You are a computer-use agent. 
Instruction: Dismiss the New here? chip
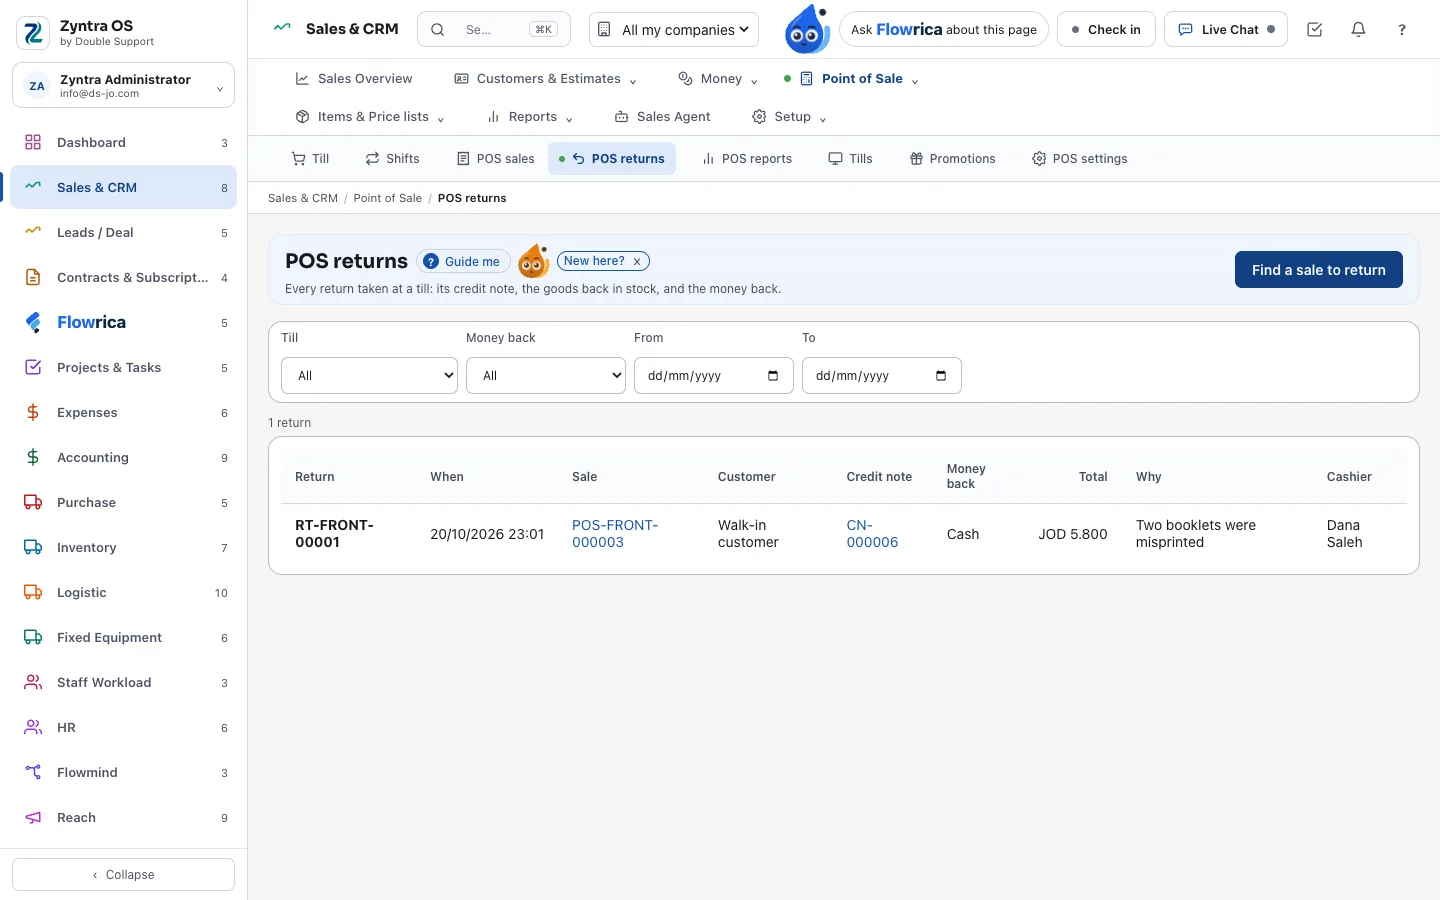pos(637,261)
